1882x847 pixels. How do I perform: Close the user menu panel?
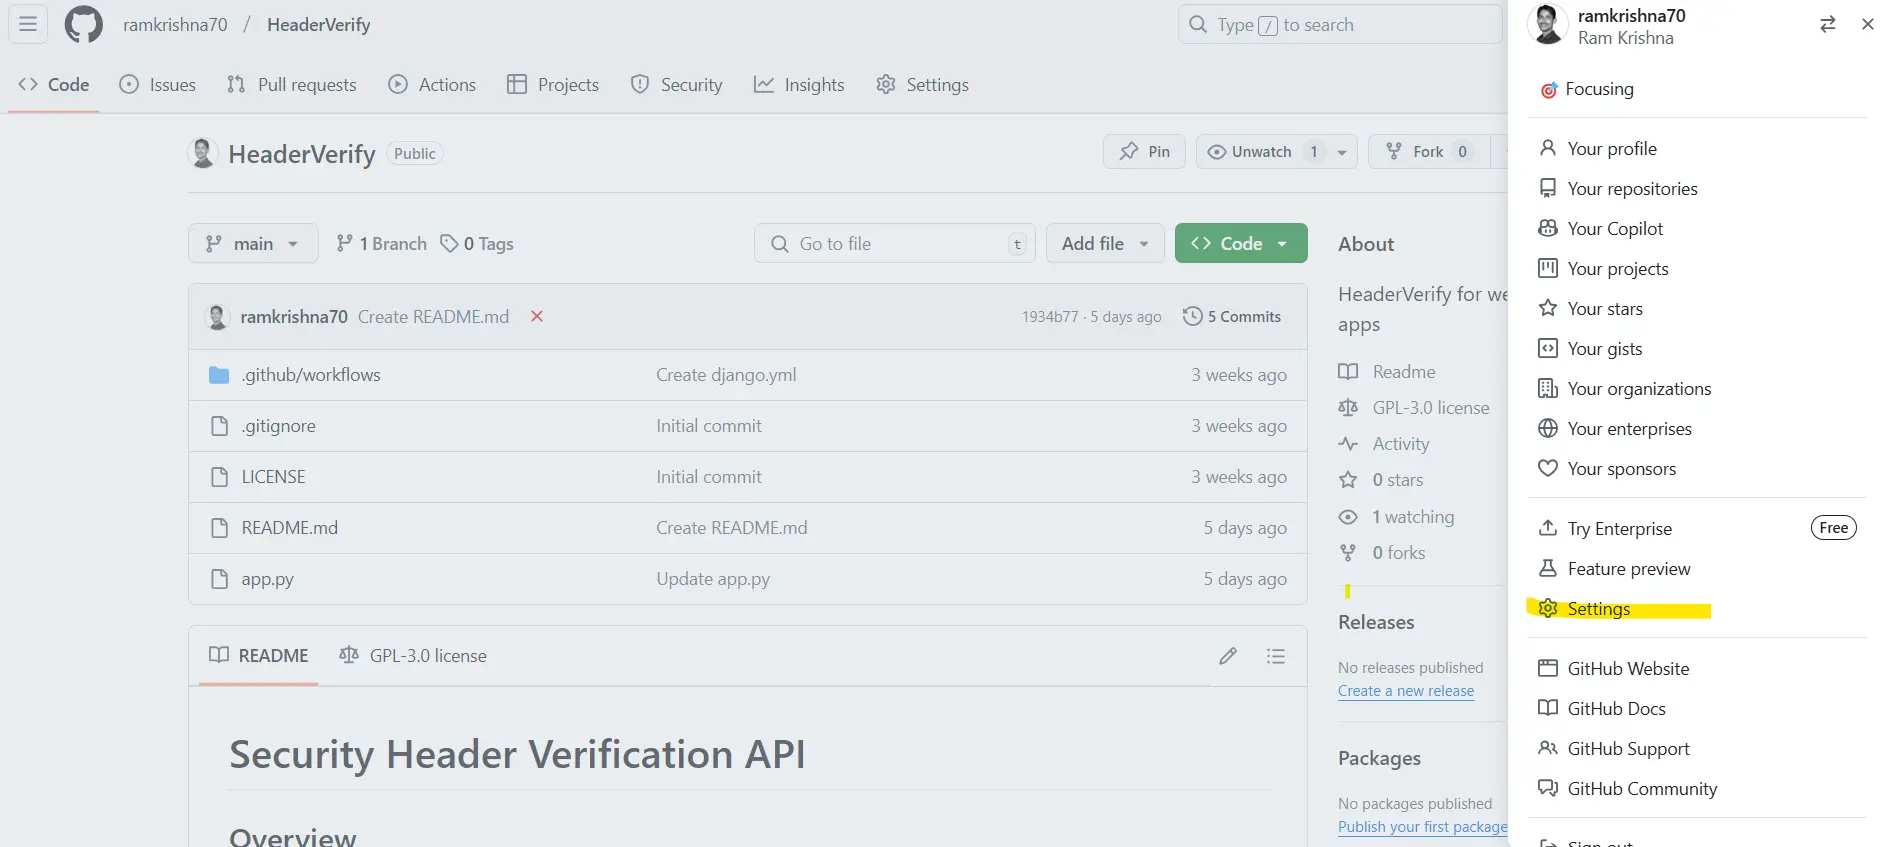click(x=1867, y=25)
